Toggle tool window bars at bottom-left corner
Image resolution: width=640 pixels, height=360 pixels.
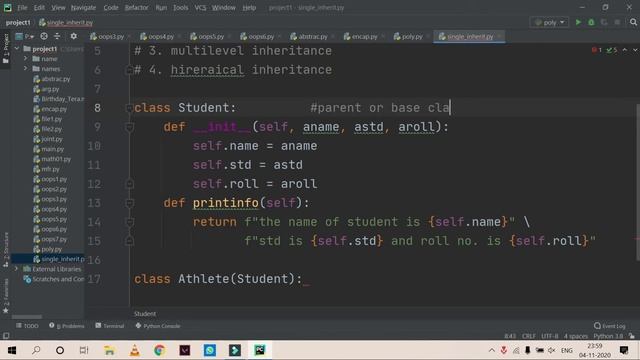6,336
